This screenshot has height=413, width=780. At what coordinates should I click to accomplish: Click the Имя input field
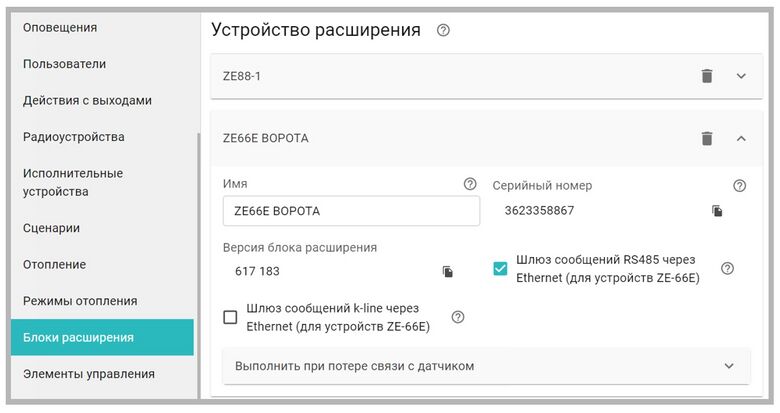[350, 211]
